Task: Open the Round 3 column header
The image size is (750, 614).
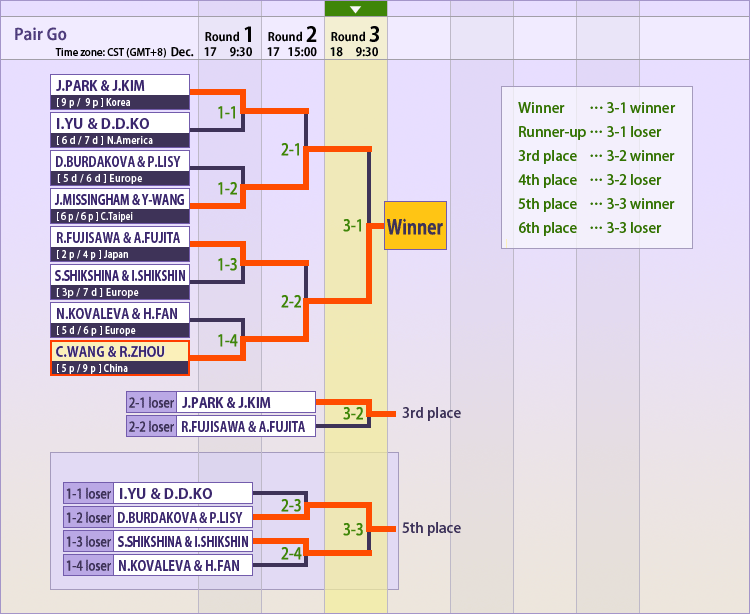Action: [x=355, y=37]
